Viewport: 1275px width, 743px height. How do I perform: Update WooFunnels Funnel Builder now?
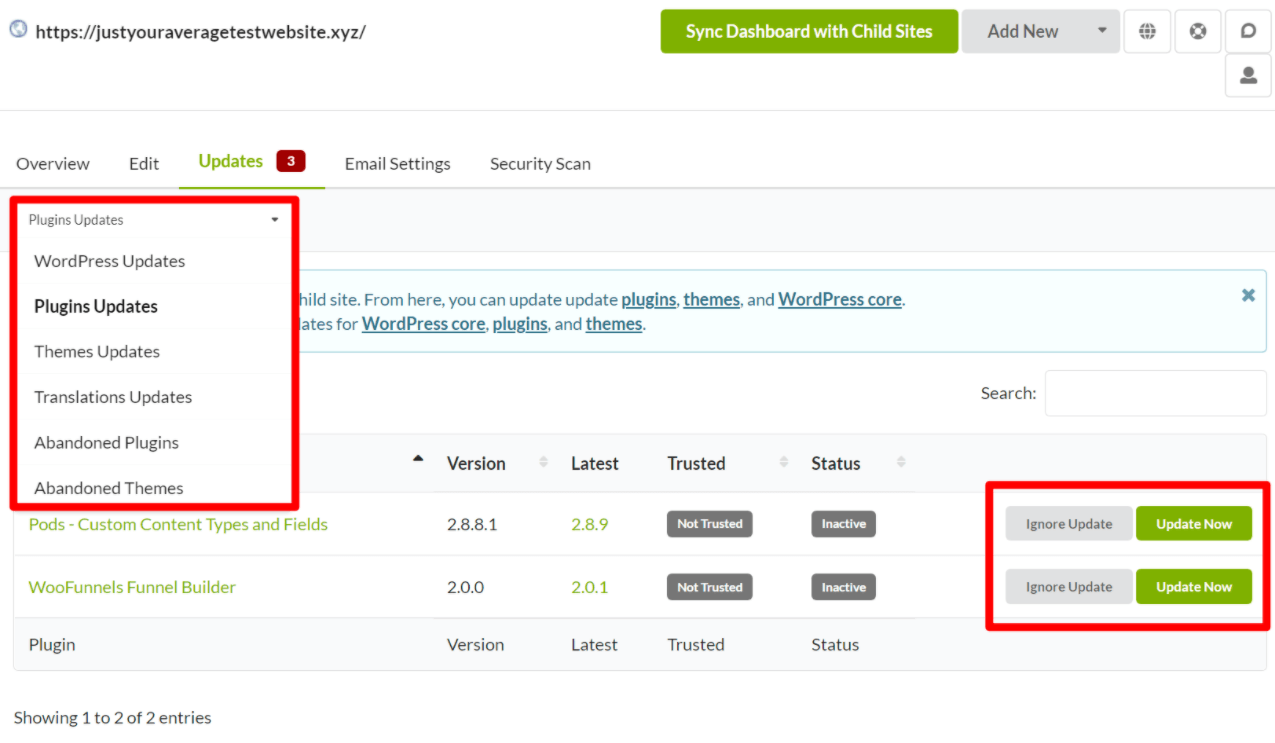pos(1194,587)
